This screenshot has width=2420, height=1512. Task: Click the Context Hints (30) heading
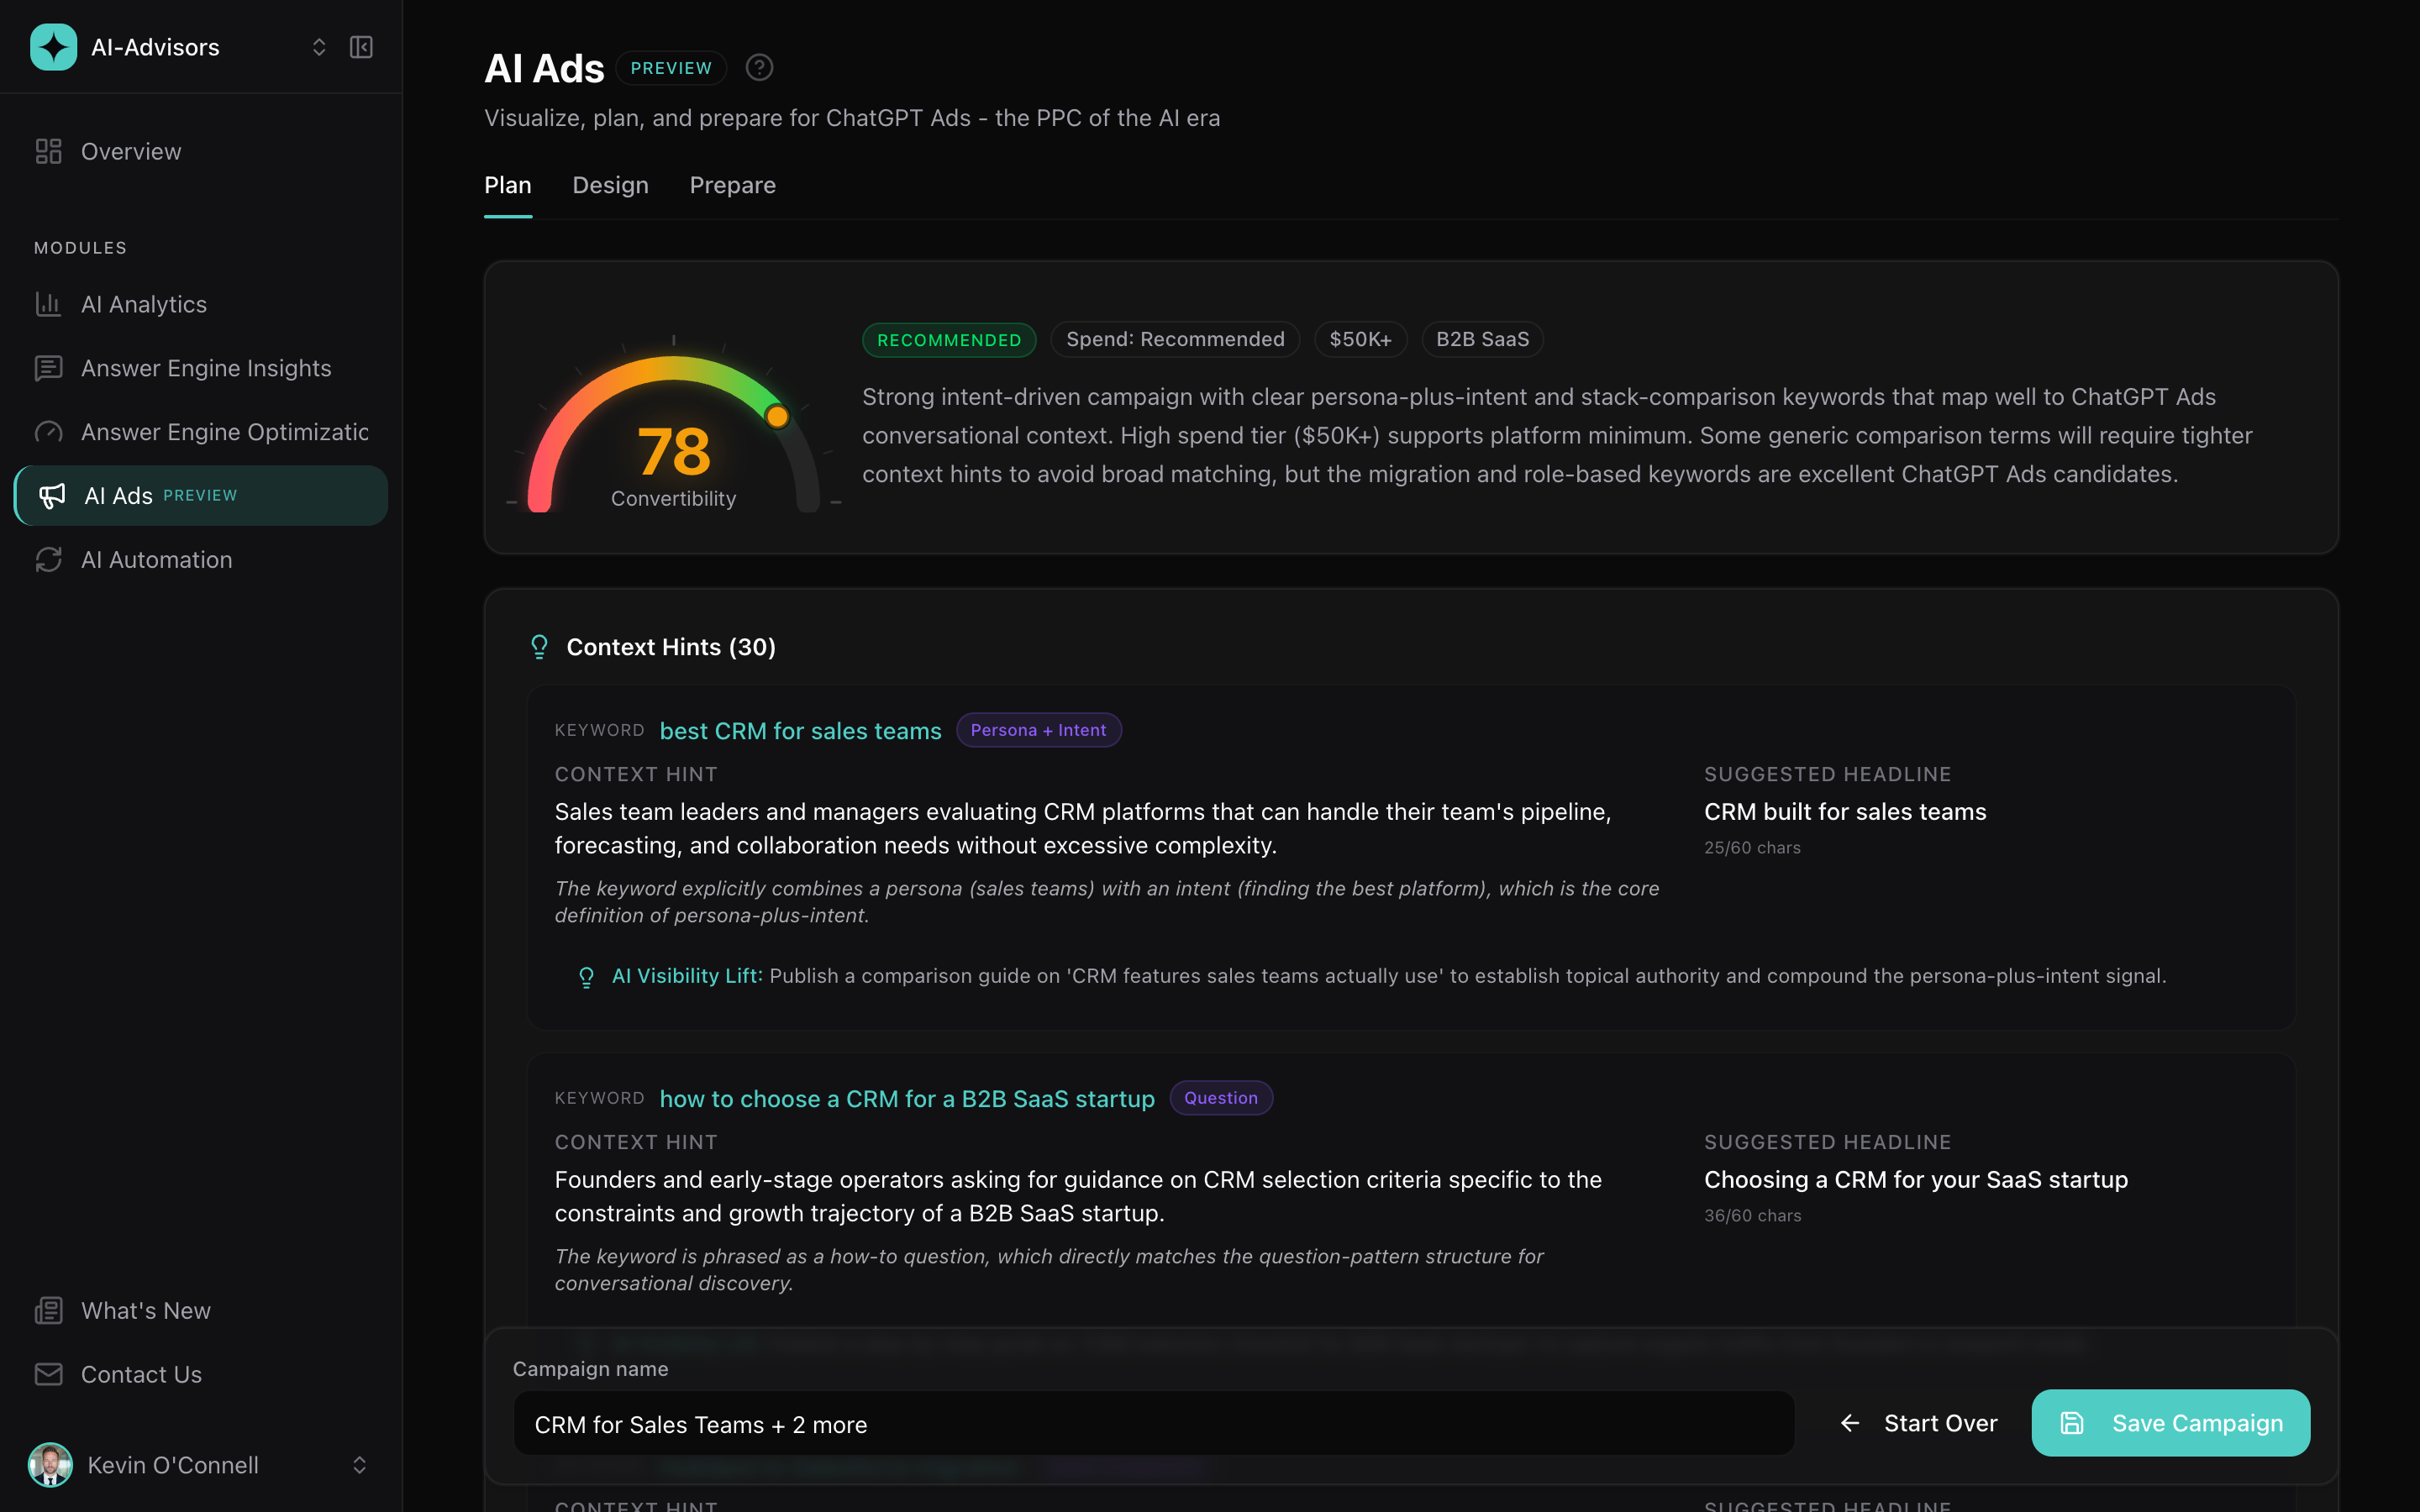(671, 647)
